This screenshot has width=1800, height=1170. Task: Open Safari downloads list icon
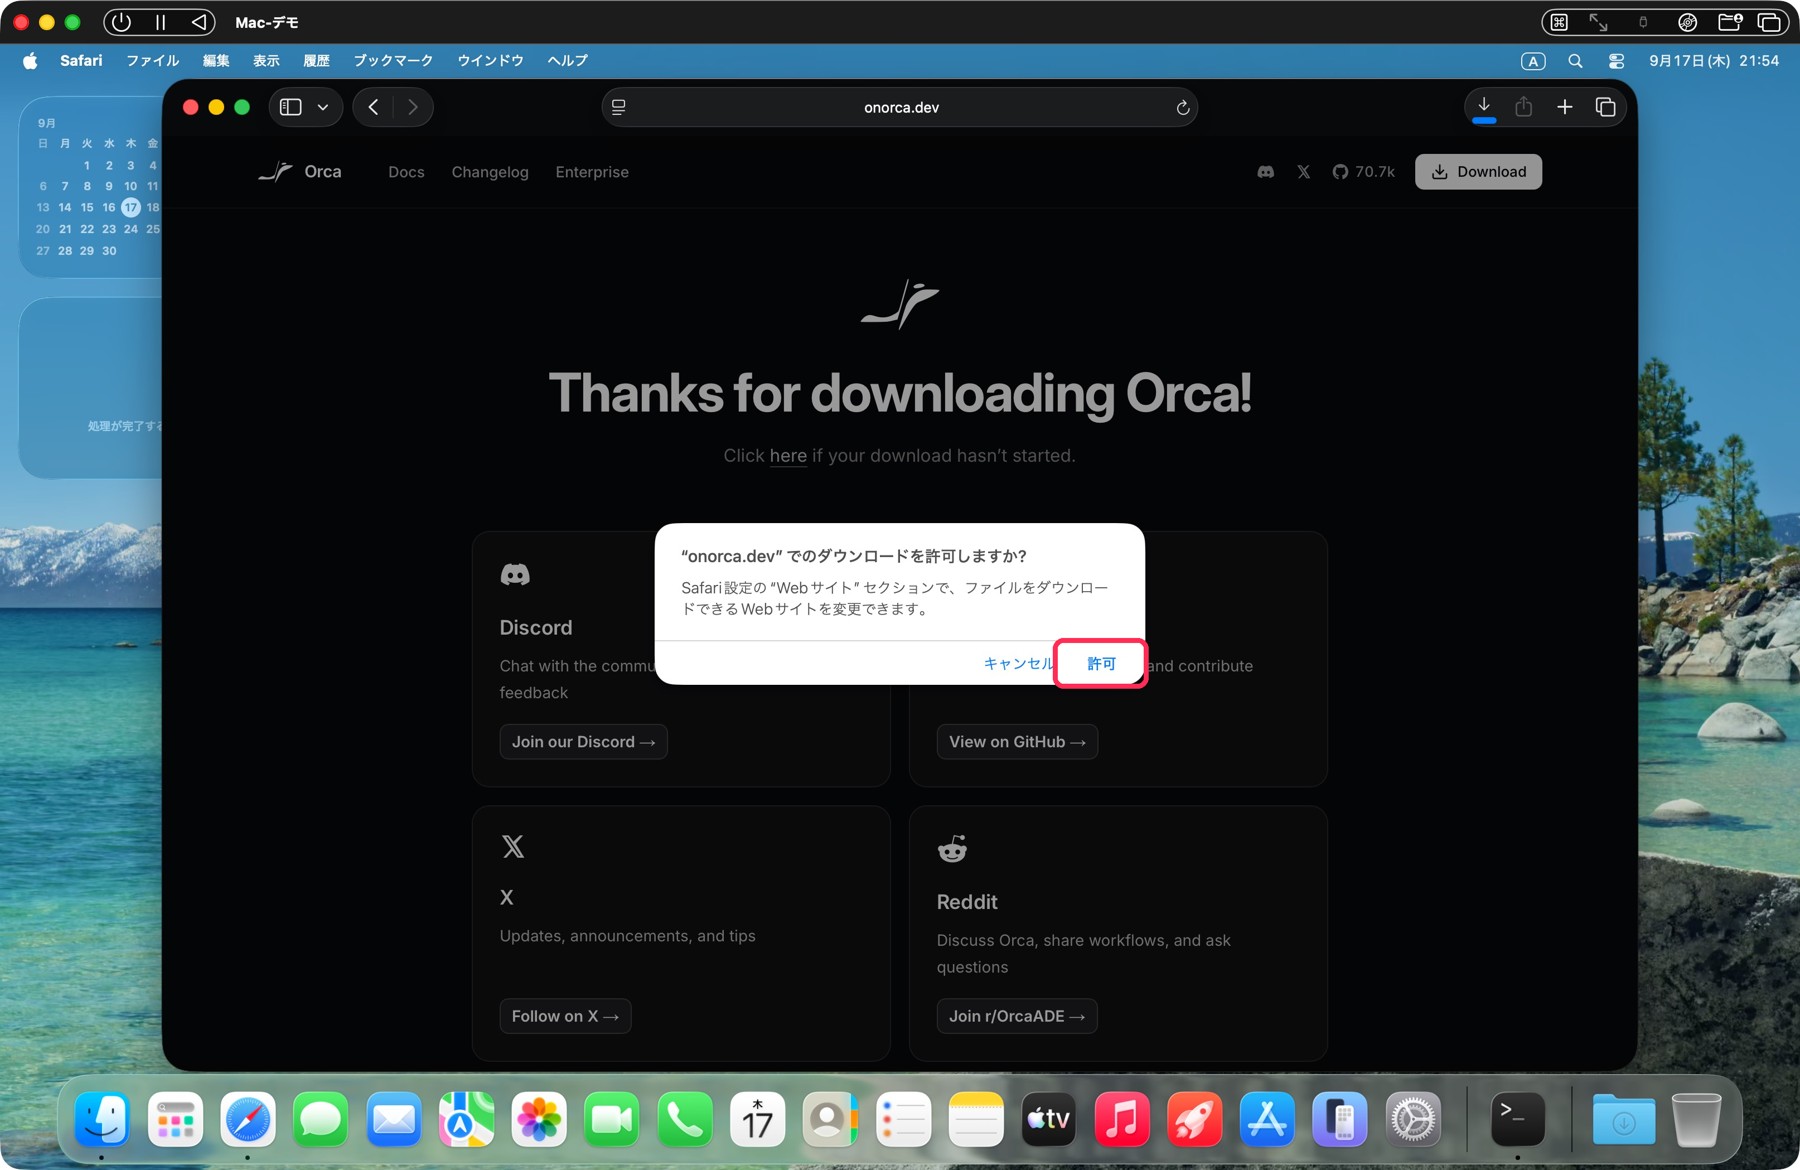tap(1484, 107)
